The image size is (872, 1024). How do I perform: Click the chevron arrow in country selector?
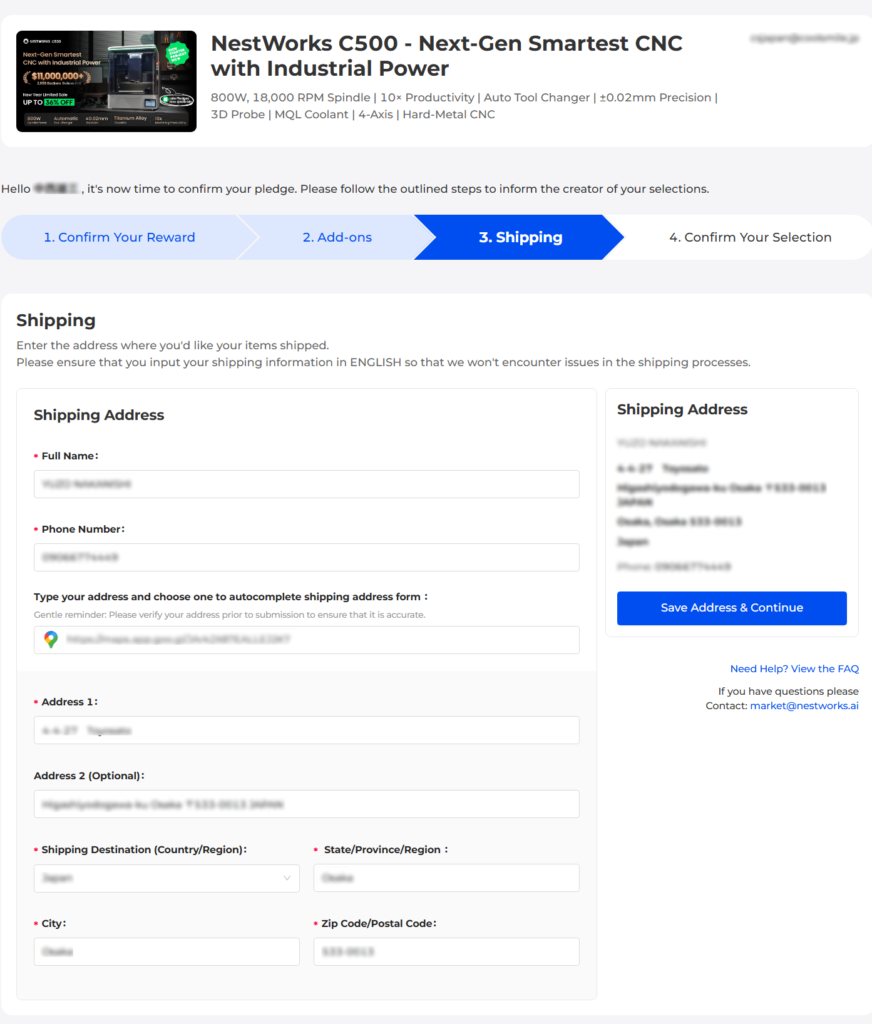click(x=287, y=878)
